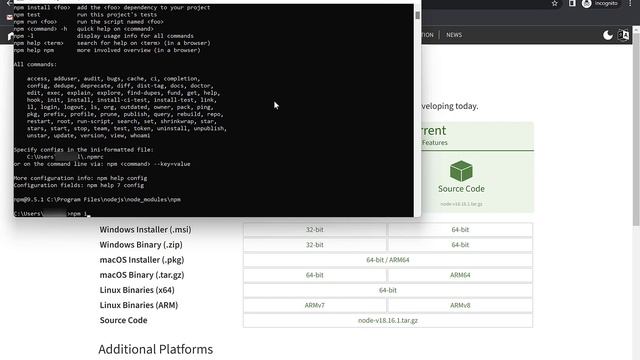
Task: Open the language translation icon
Action: (x=623, y=35)
